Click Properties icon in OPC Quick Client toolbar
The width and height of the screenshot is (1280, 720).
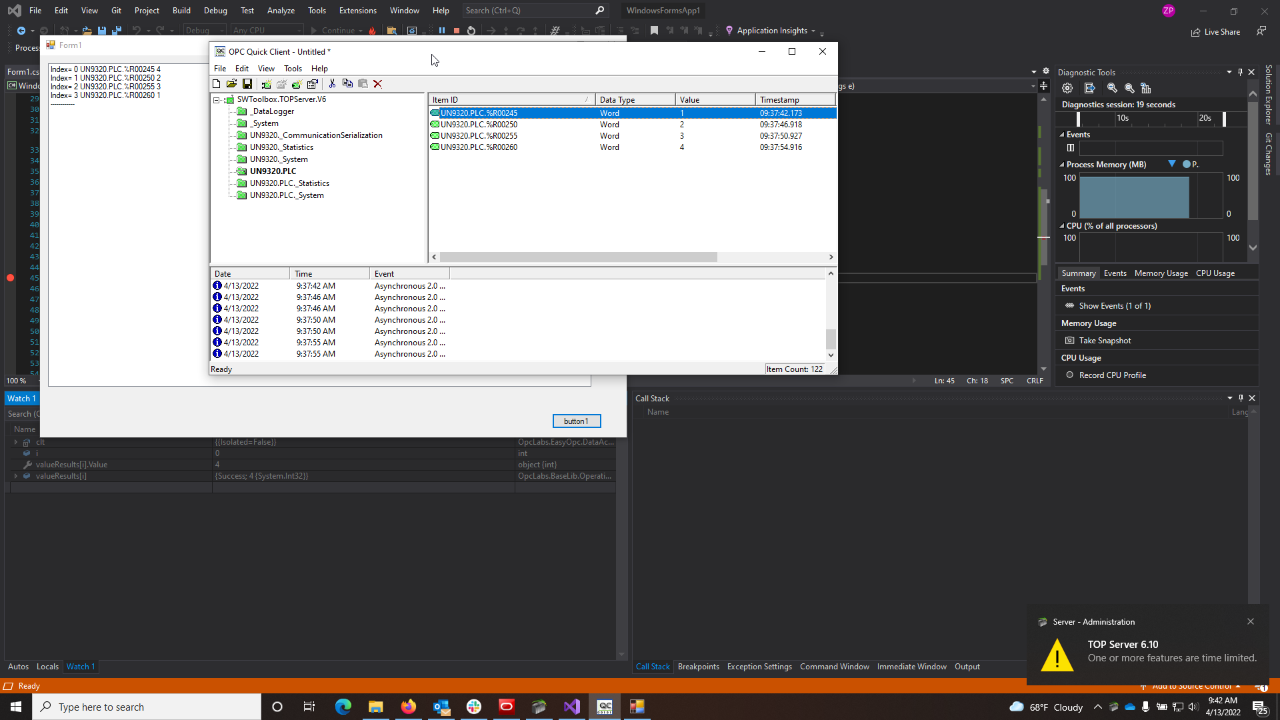tap(313, 84)
